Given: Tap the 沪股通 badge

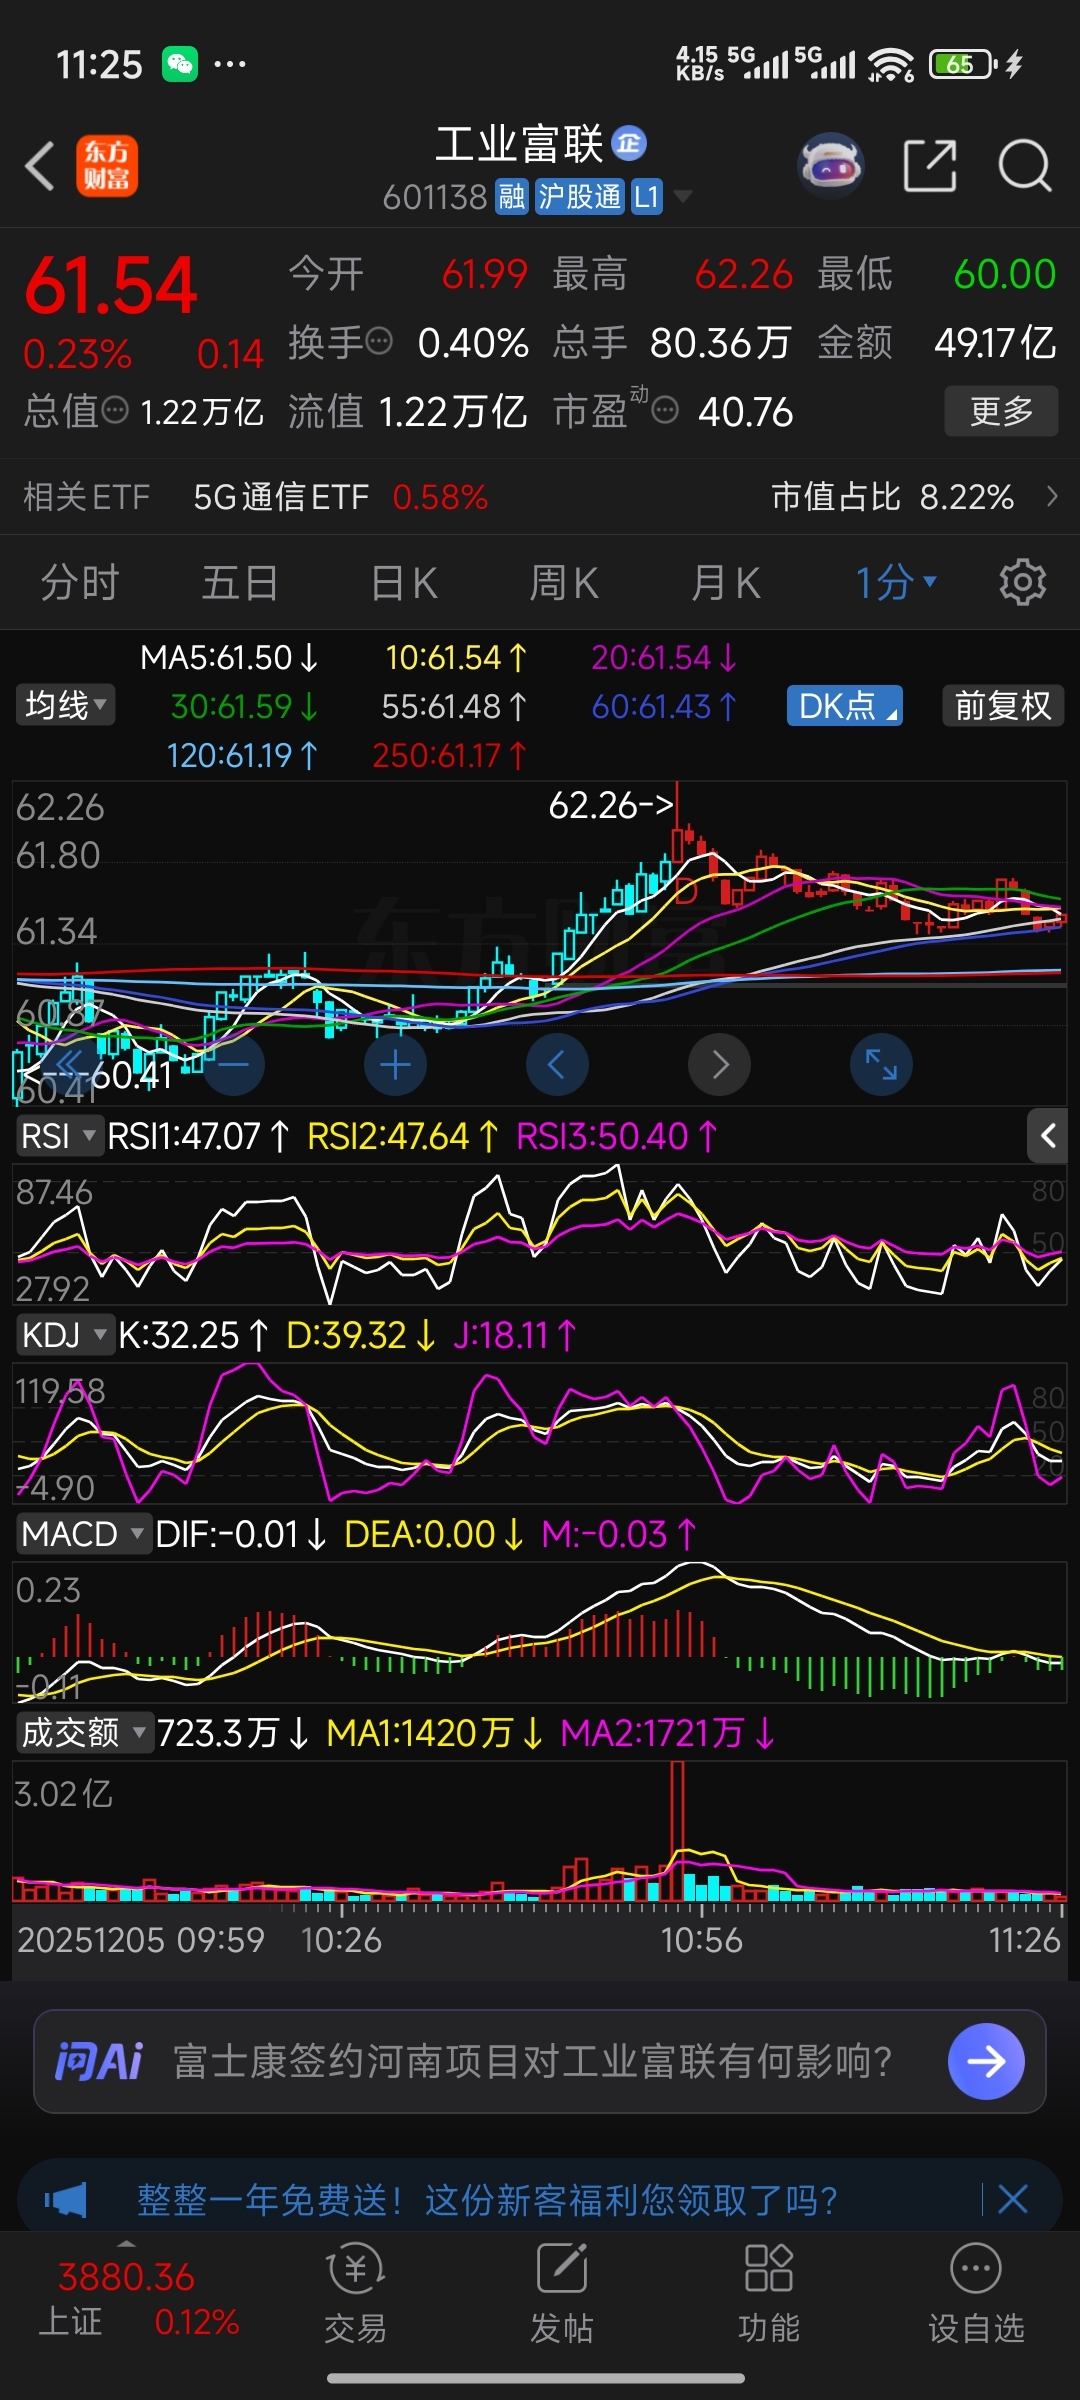Looking at the screenshot, I should [x=579, y=197].
